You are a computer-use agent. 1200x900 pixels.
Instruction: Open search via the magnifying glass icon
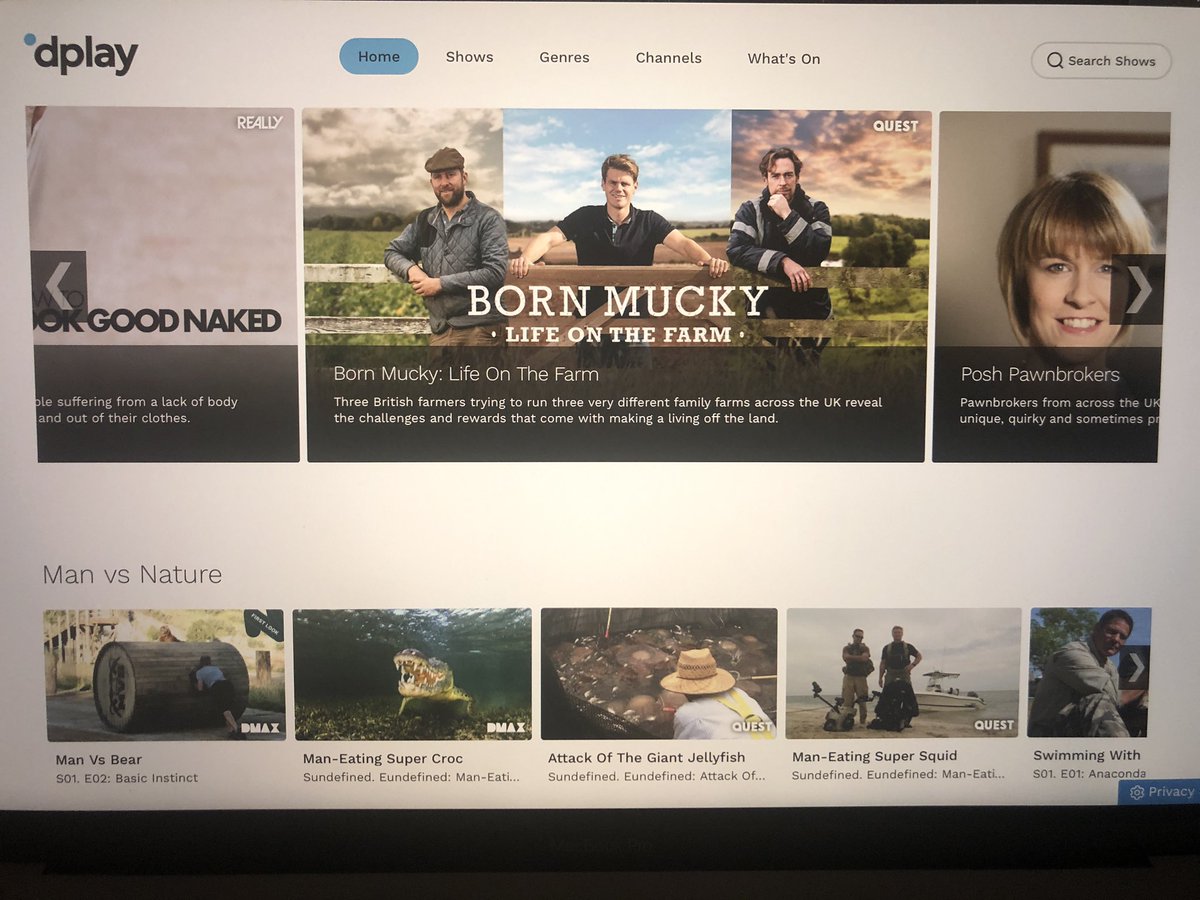pyautogui.click(x=1057, y=61)
